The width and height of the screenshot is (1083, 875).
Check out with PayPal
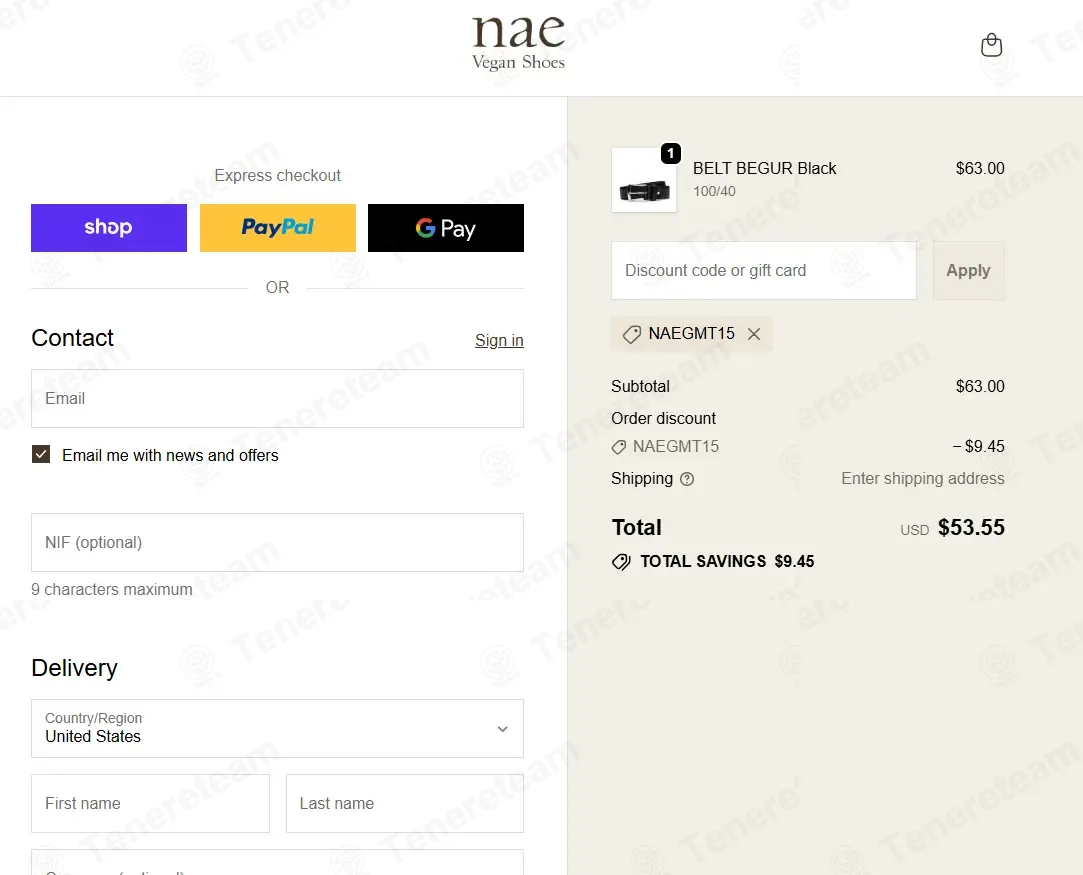click(278, 228)
